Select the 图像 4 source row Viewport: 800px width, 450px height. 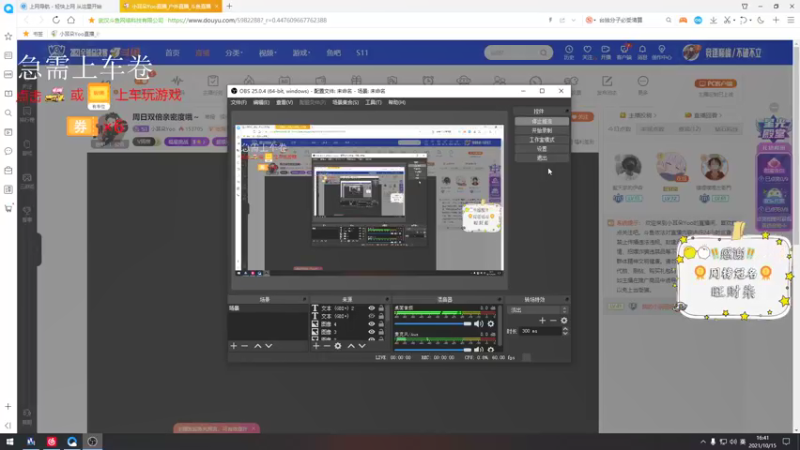[x=349, y=323]
